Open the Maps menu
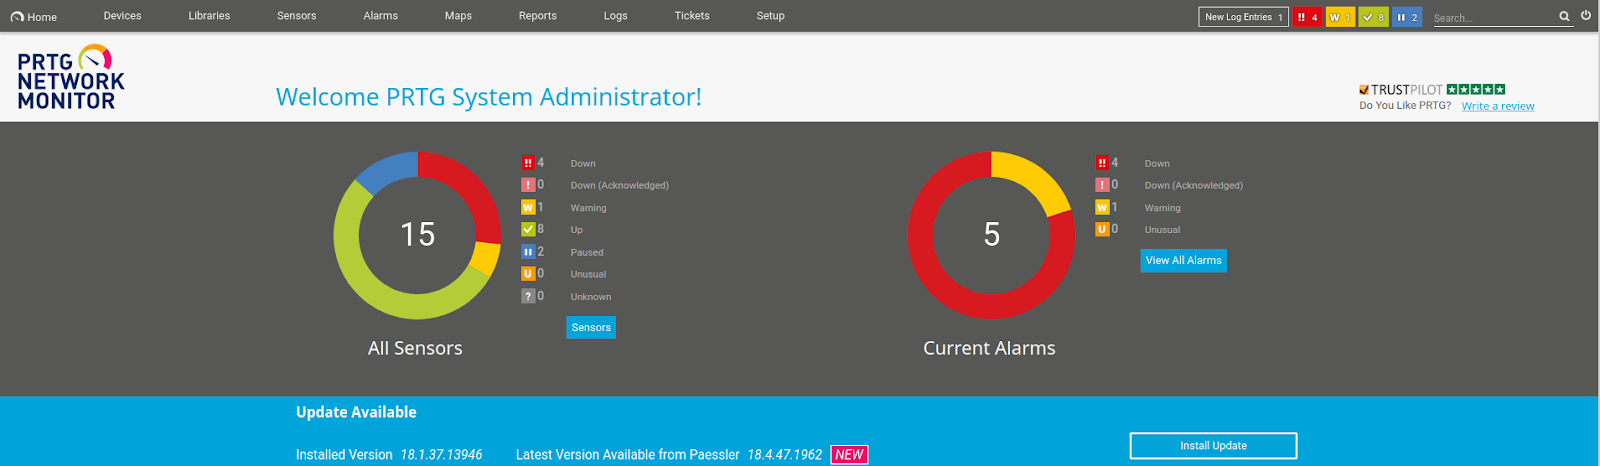1600x466 pixels. coord(458,16)
